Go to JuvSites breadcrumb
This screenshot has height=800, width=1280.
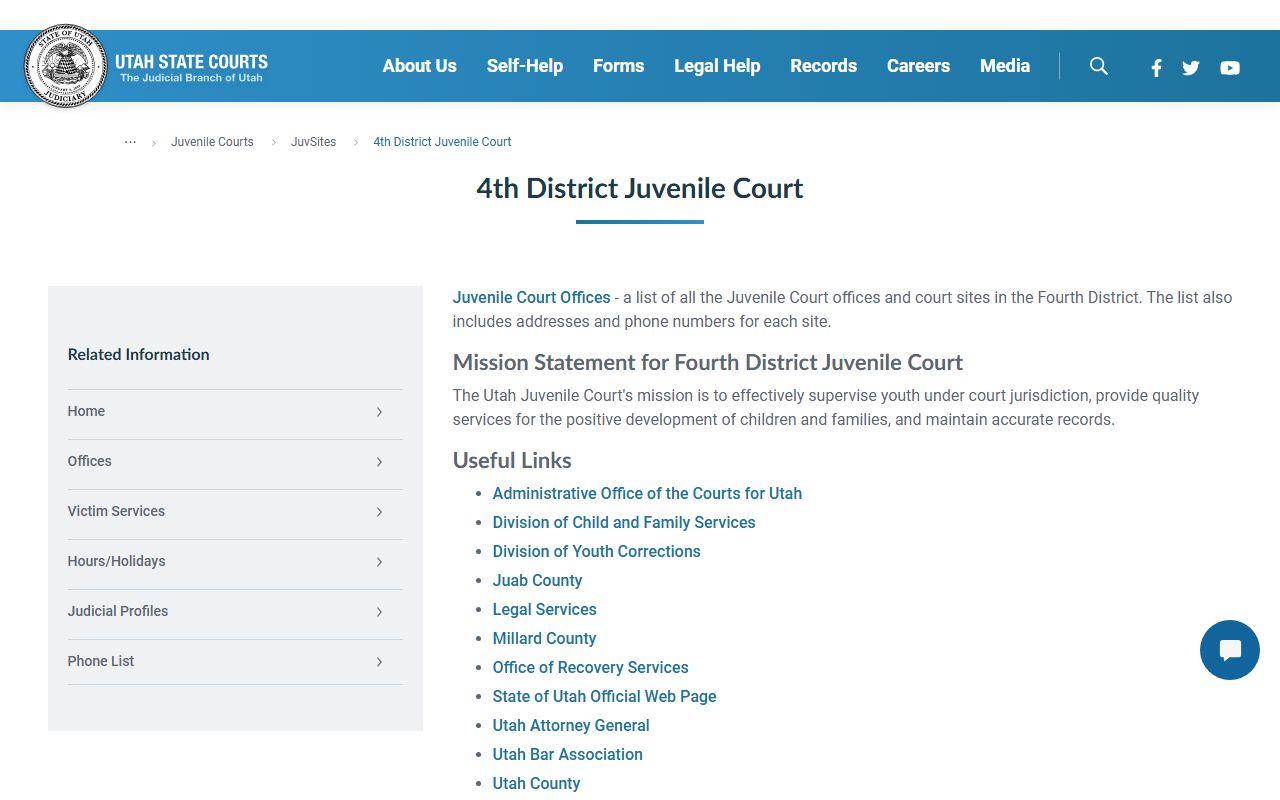313,142
